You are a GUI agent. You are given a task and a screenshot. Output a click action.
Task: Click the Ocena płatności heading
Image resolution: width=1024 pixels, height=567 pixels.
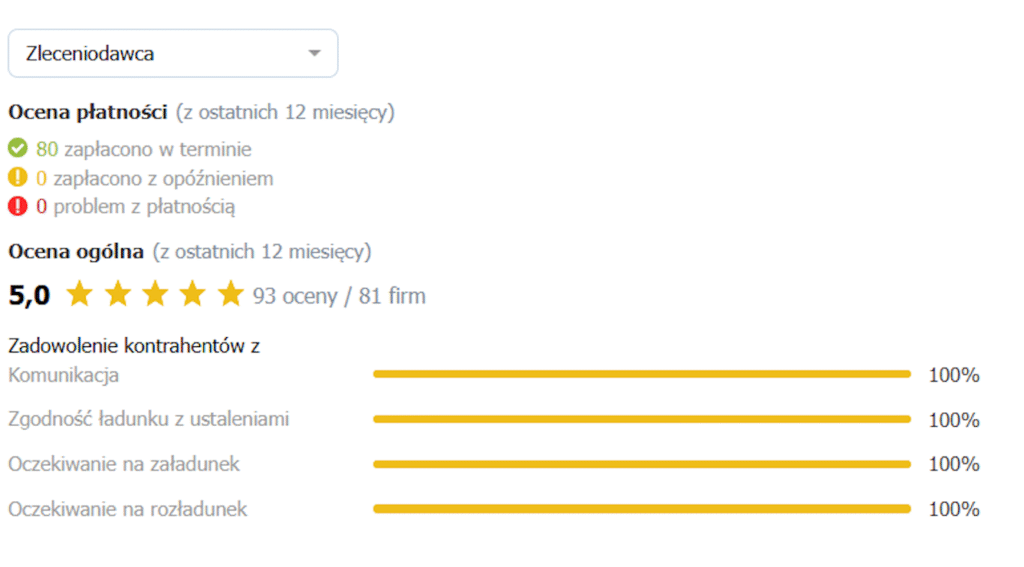[x=87, y=112]
